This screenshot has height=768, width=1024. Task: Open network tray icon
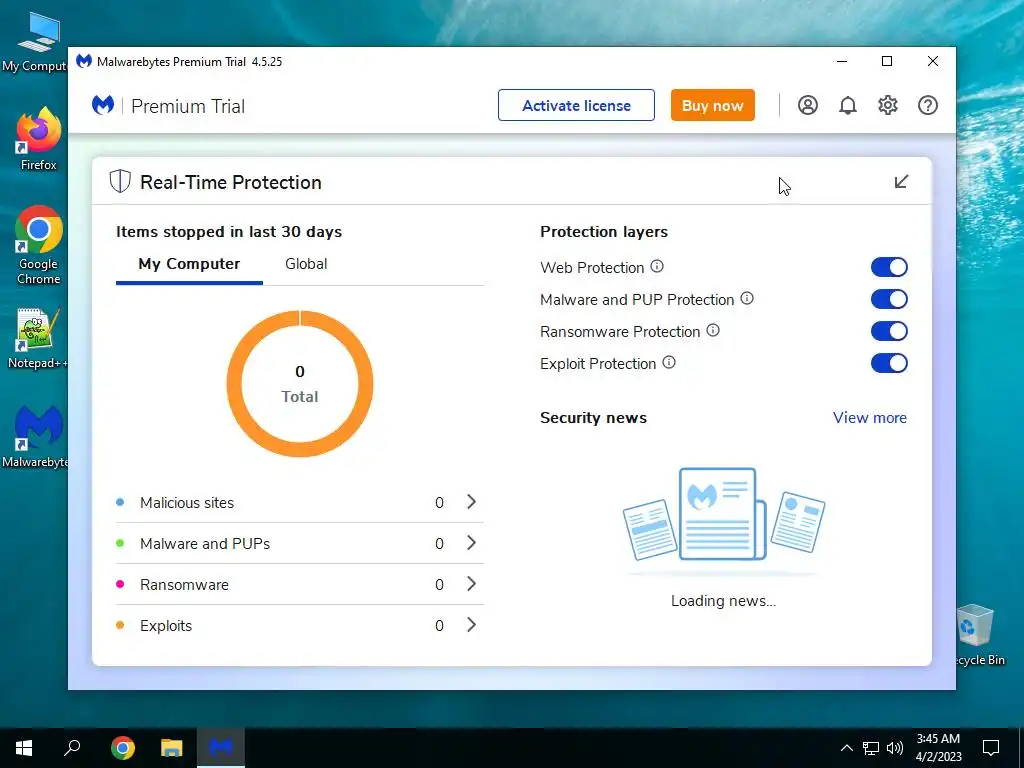coord(871,748)
